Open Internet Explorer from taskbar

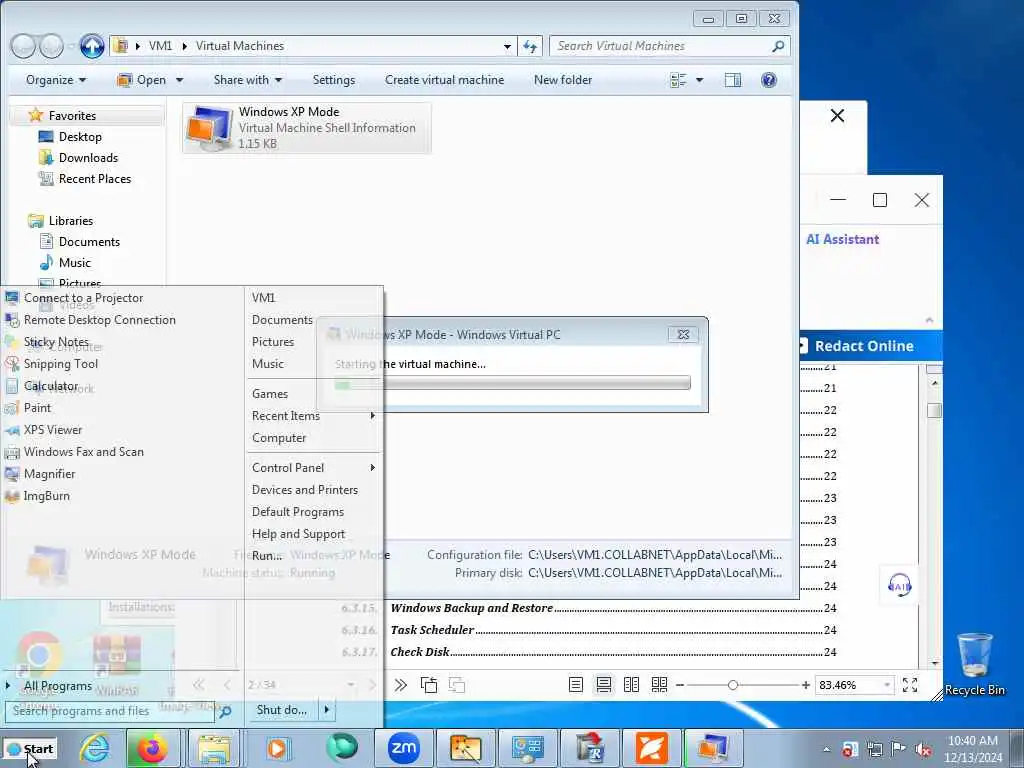click(95, 748)
